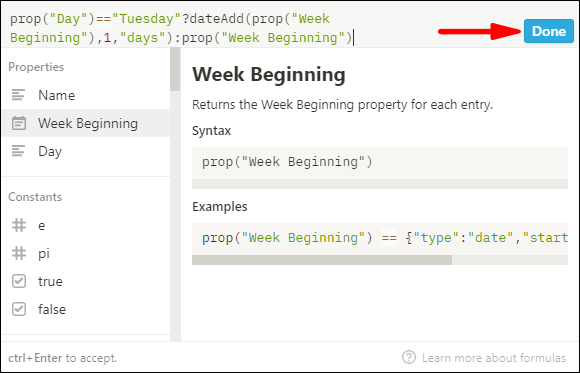The width and height of the screenshot is (580, 373).
Task: Click the text icon beside Day property
Action: point(18,151)
